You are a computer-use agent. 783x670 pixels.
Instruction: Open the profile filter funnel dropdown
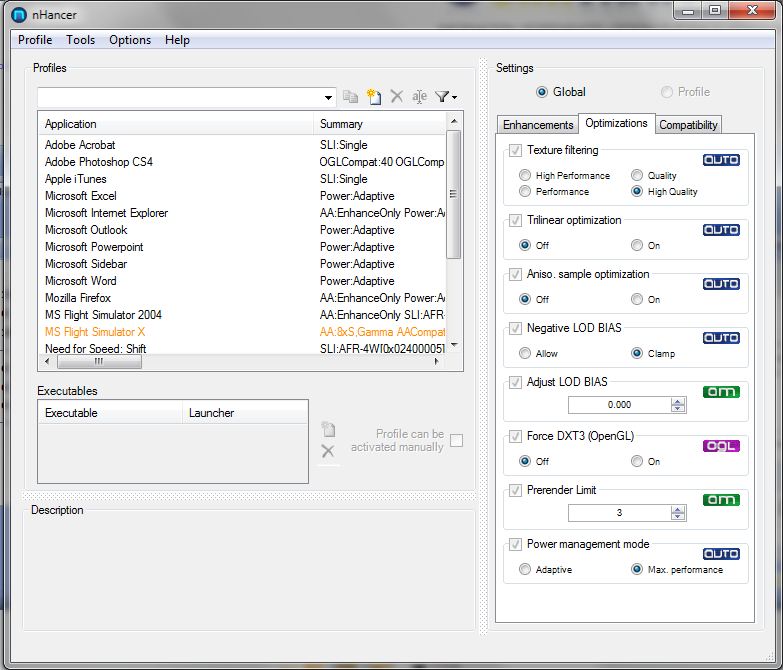[x=446, y=97]
